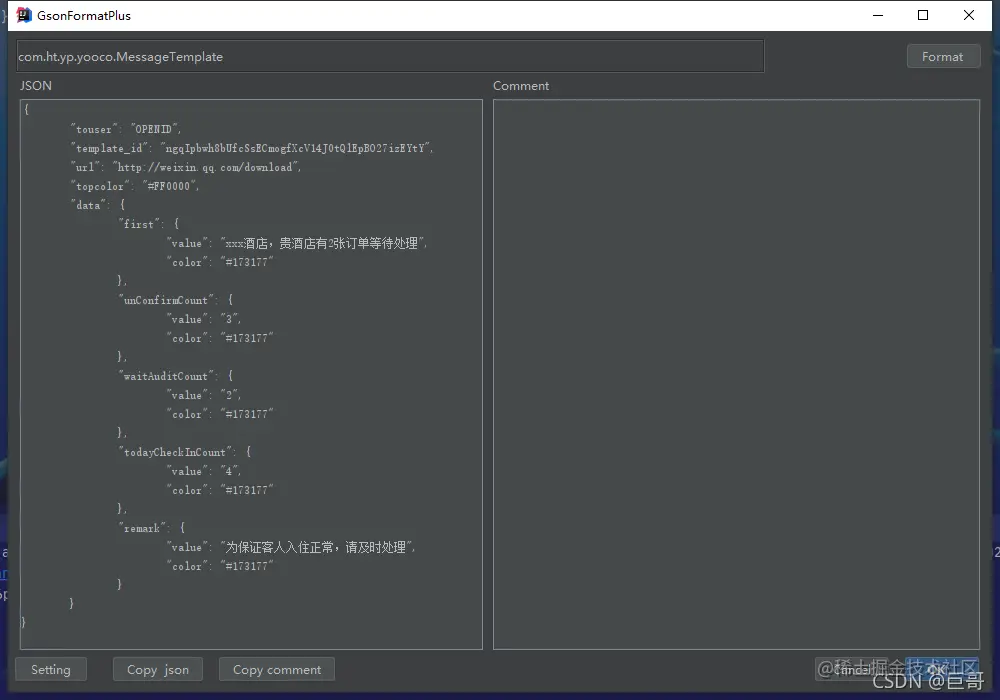Click inside the empty Comment text area
The image size is (1000, 700).
click(x=736, y=374)
